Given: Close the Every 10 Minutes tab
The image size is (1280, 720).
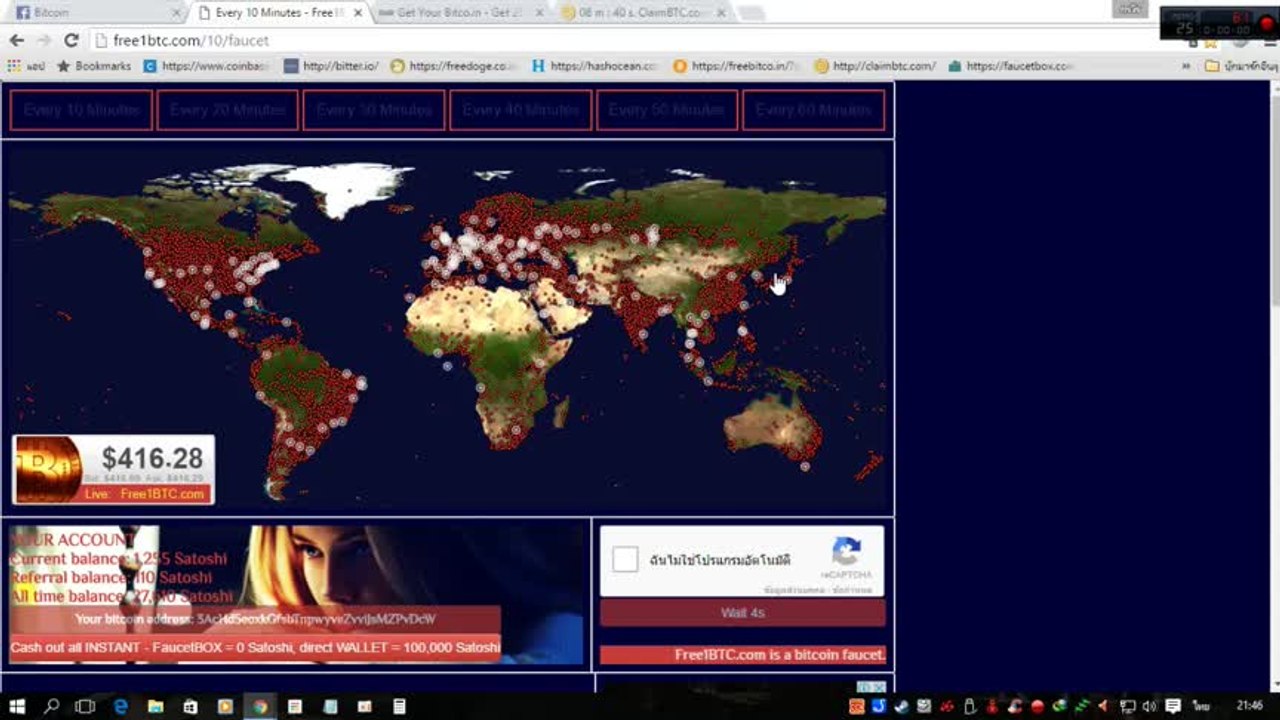Looking at the screenshot, I should click(x=358, y=13).
